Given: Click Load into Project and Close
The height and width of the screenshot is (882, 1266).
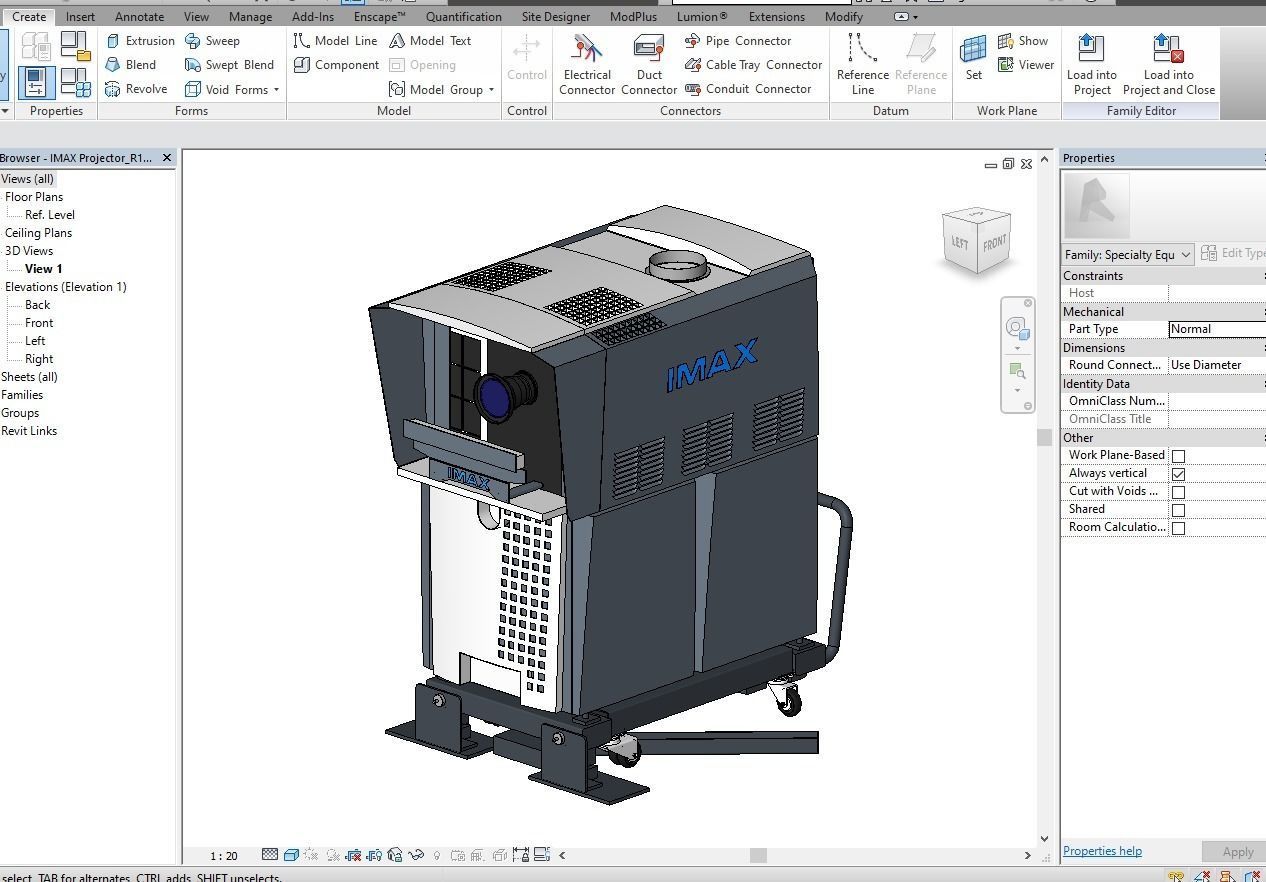Looking at the screenshot, I should pos(1169,65).
